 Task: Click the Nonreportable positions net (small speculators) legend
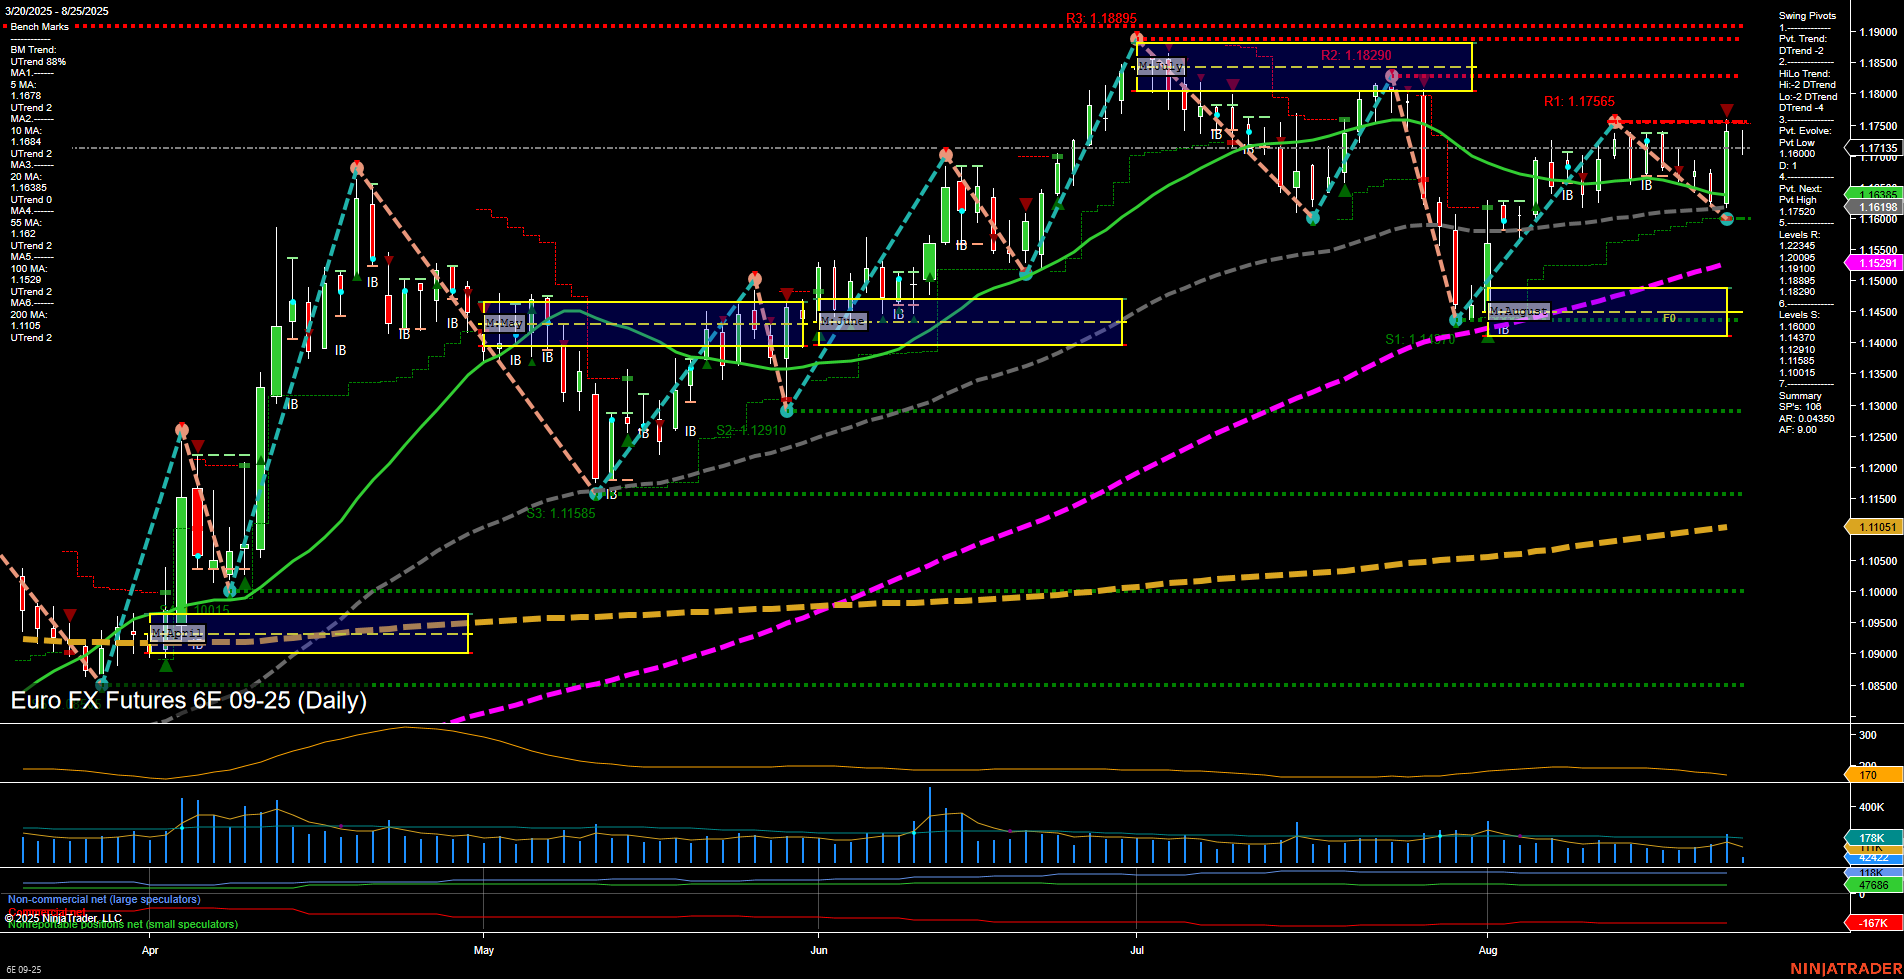click(123, 925)
